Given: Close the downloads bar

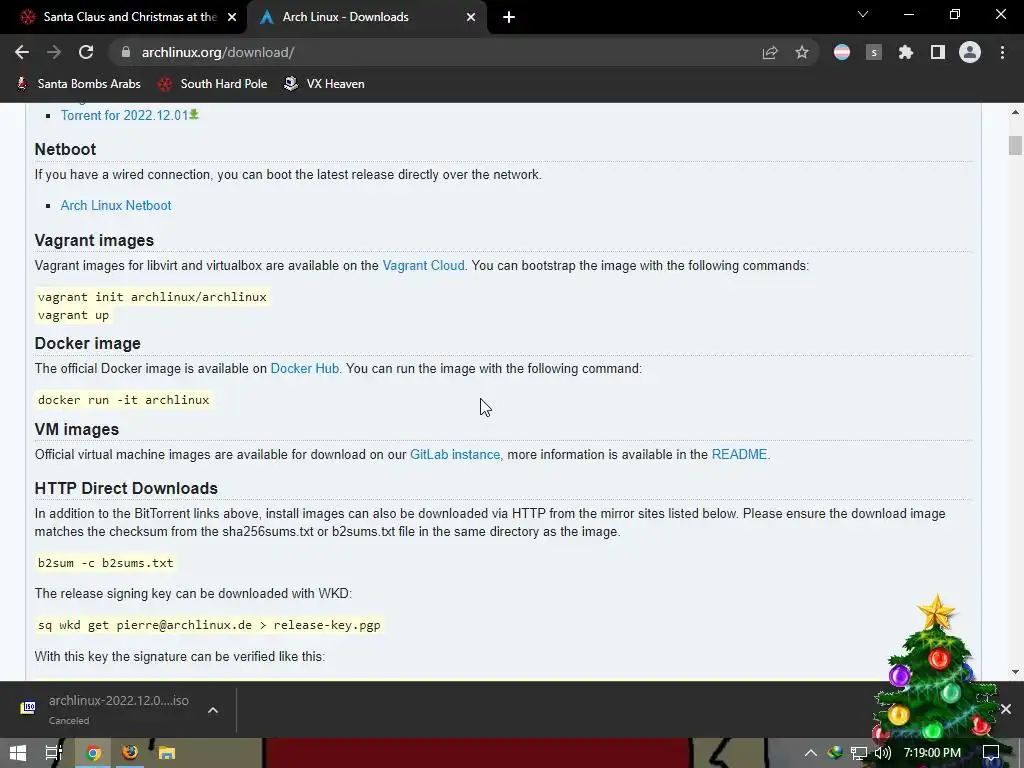Looking at the screenshot, I should (x=1006, y=709).
